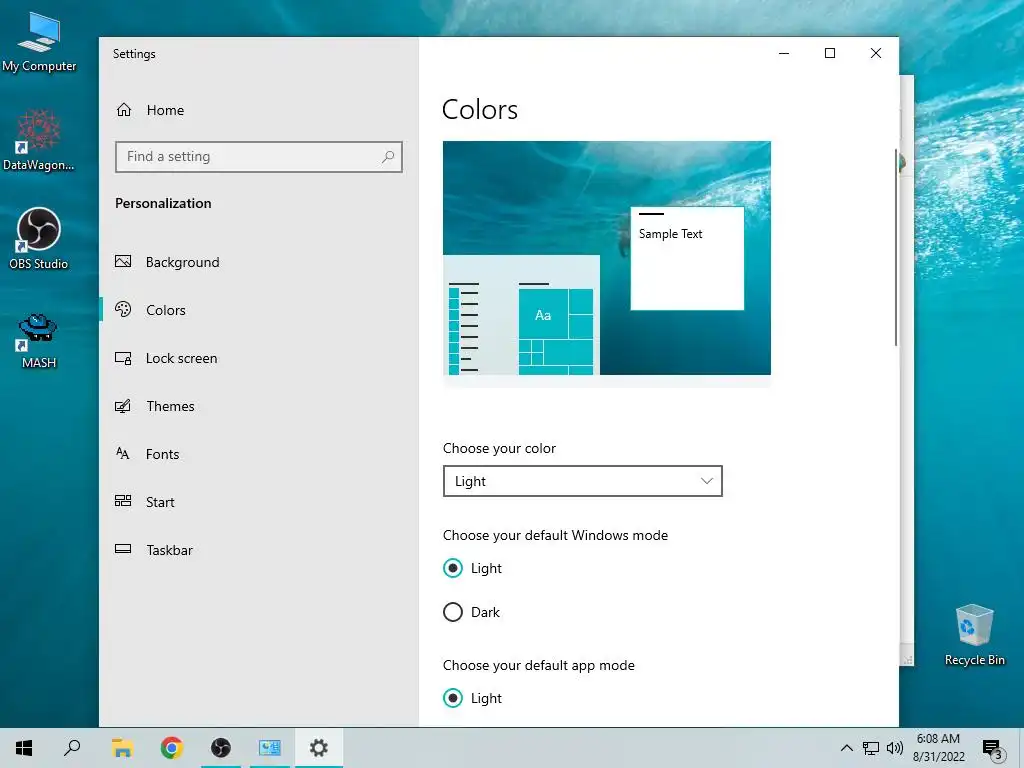Click the Lock screen icon in sidebar
This screenshot has height=768, width=1024.
pyautogui.click(x=123, y=358)
